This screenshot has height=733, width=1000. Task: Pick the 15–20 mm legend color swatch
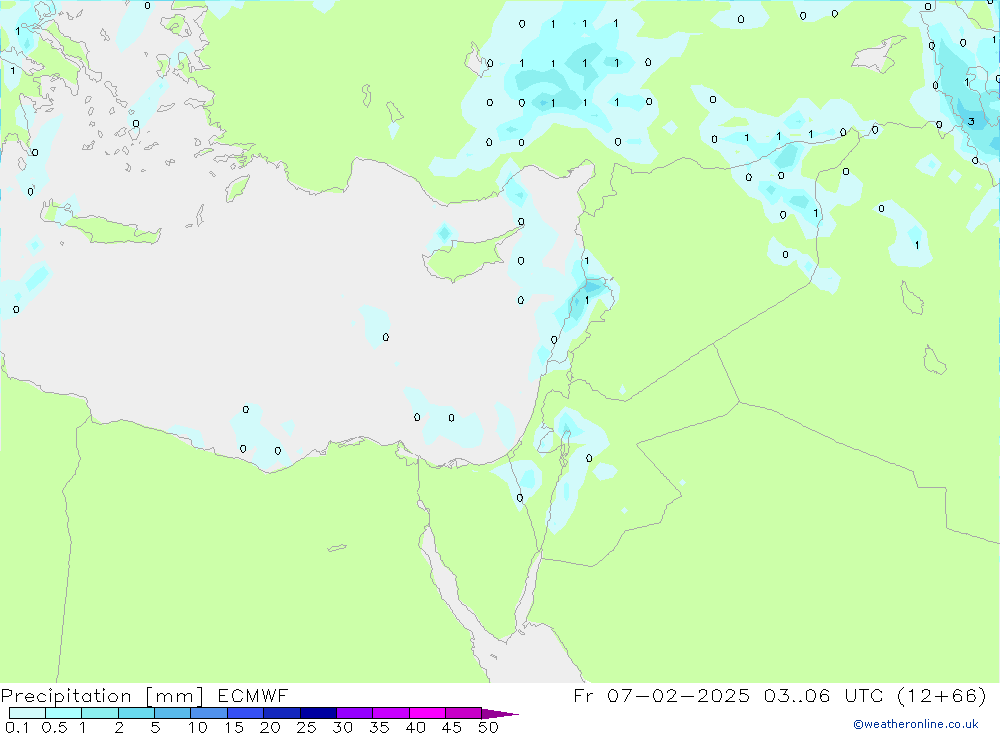click(246, 713)
